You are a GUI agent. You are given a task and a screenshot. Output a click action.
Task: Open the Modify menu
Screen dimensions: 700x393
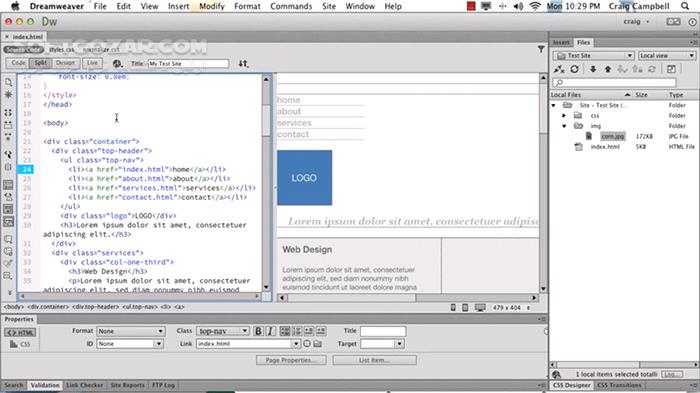click(212, 6)
